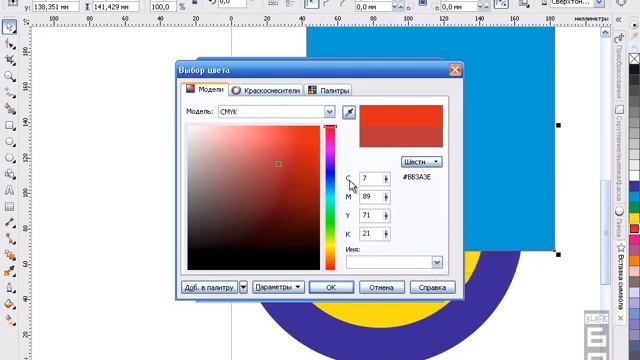Click the height field 141,429 мм
640x360 pixels.
click(x=116, y=7)
